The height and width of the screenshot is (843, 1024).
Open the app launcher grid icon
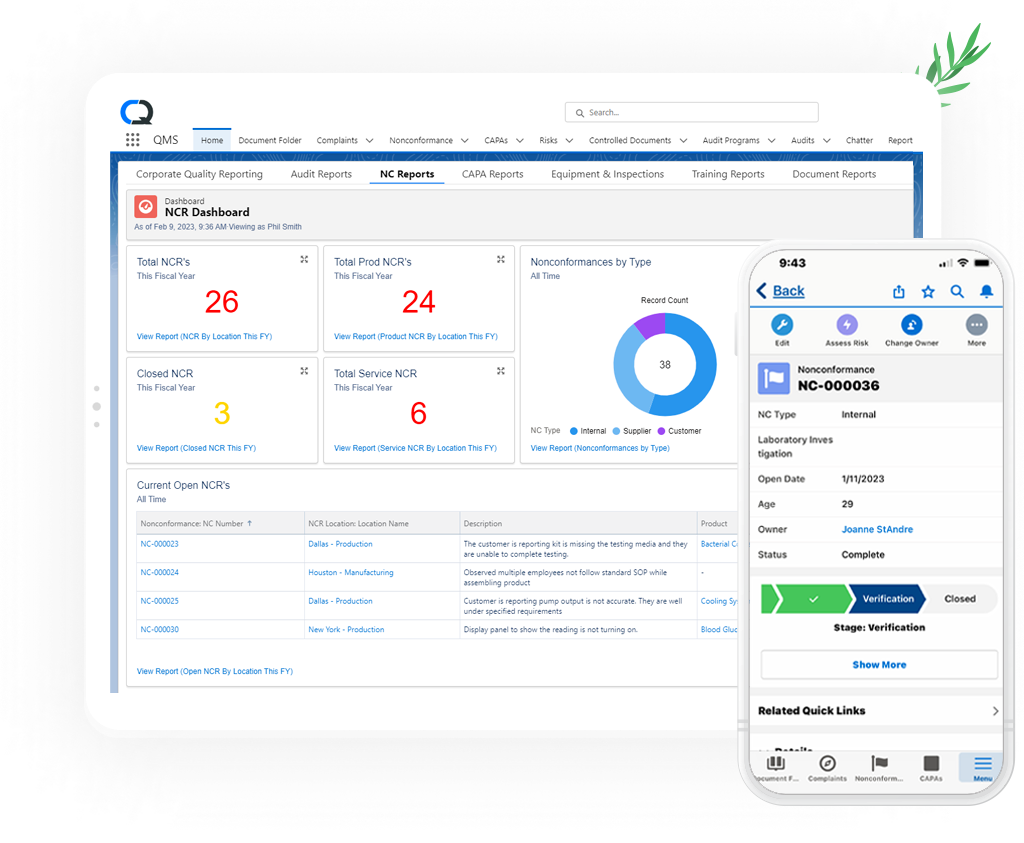[x=132, y=140]
